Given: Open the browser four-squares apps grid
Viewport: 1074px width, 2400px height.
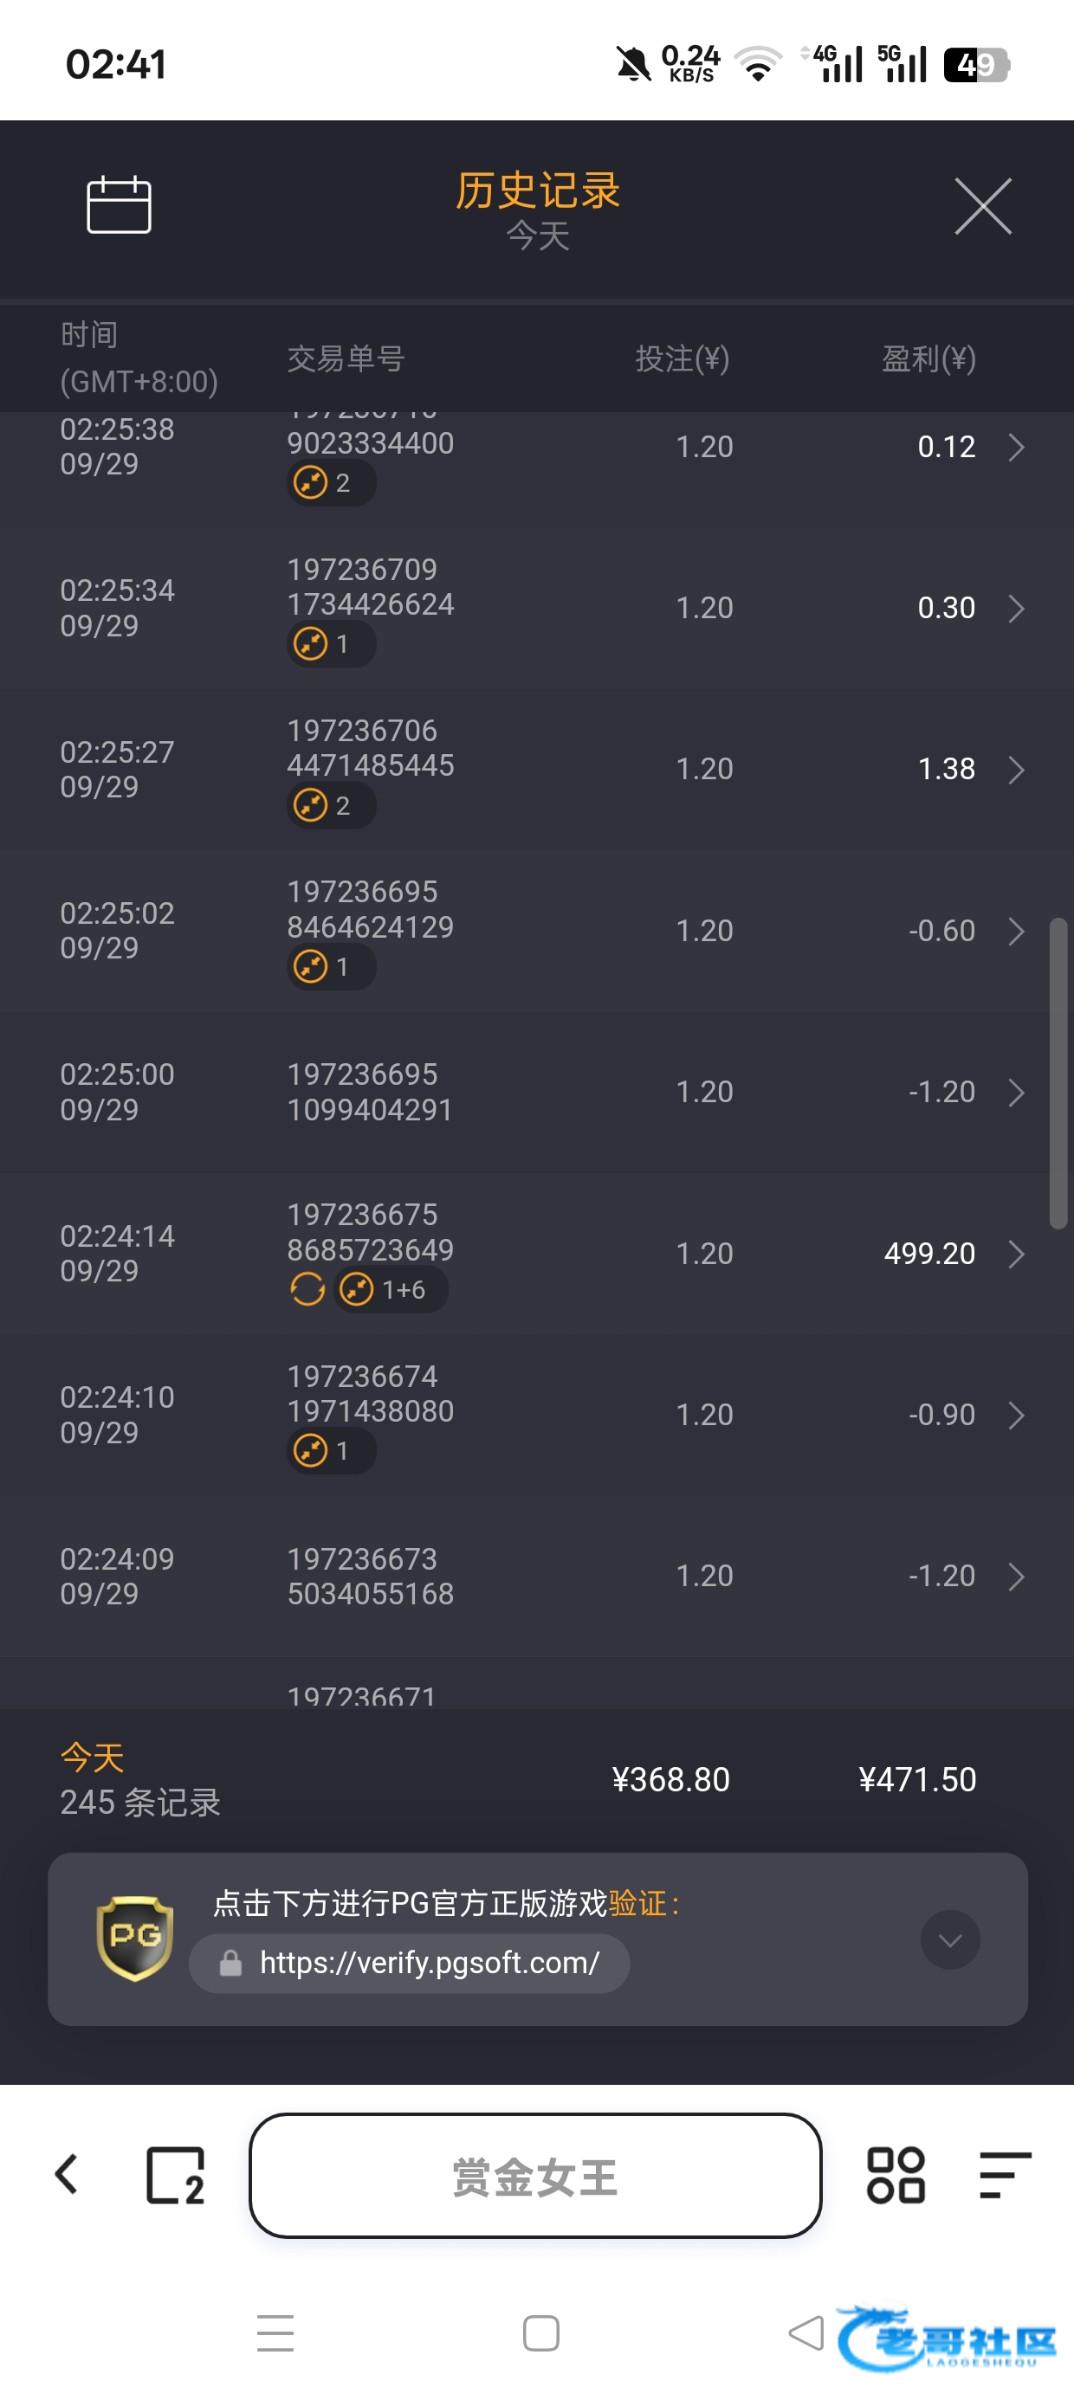Looking at the screenshot, I should 895,2175.
